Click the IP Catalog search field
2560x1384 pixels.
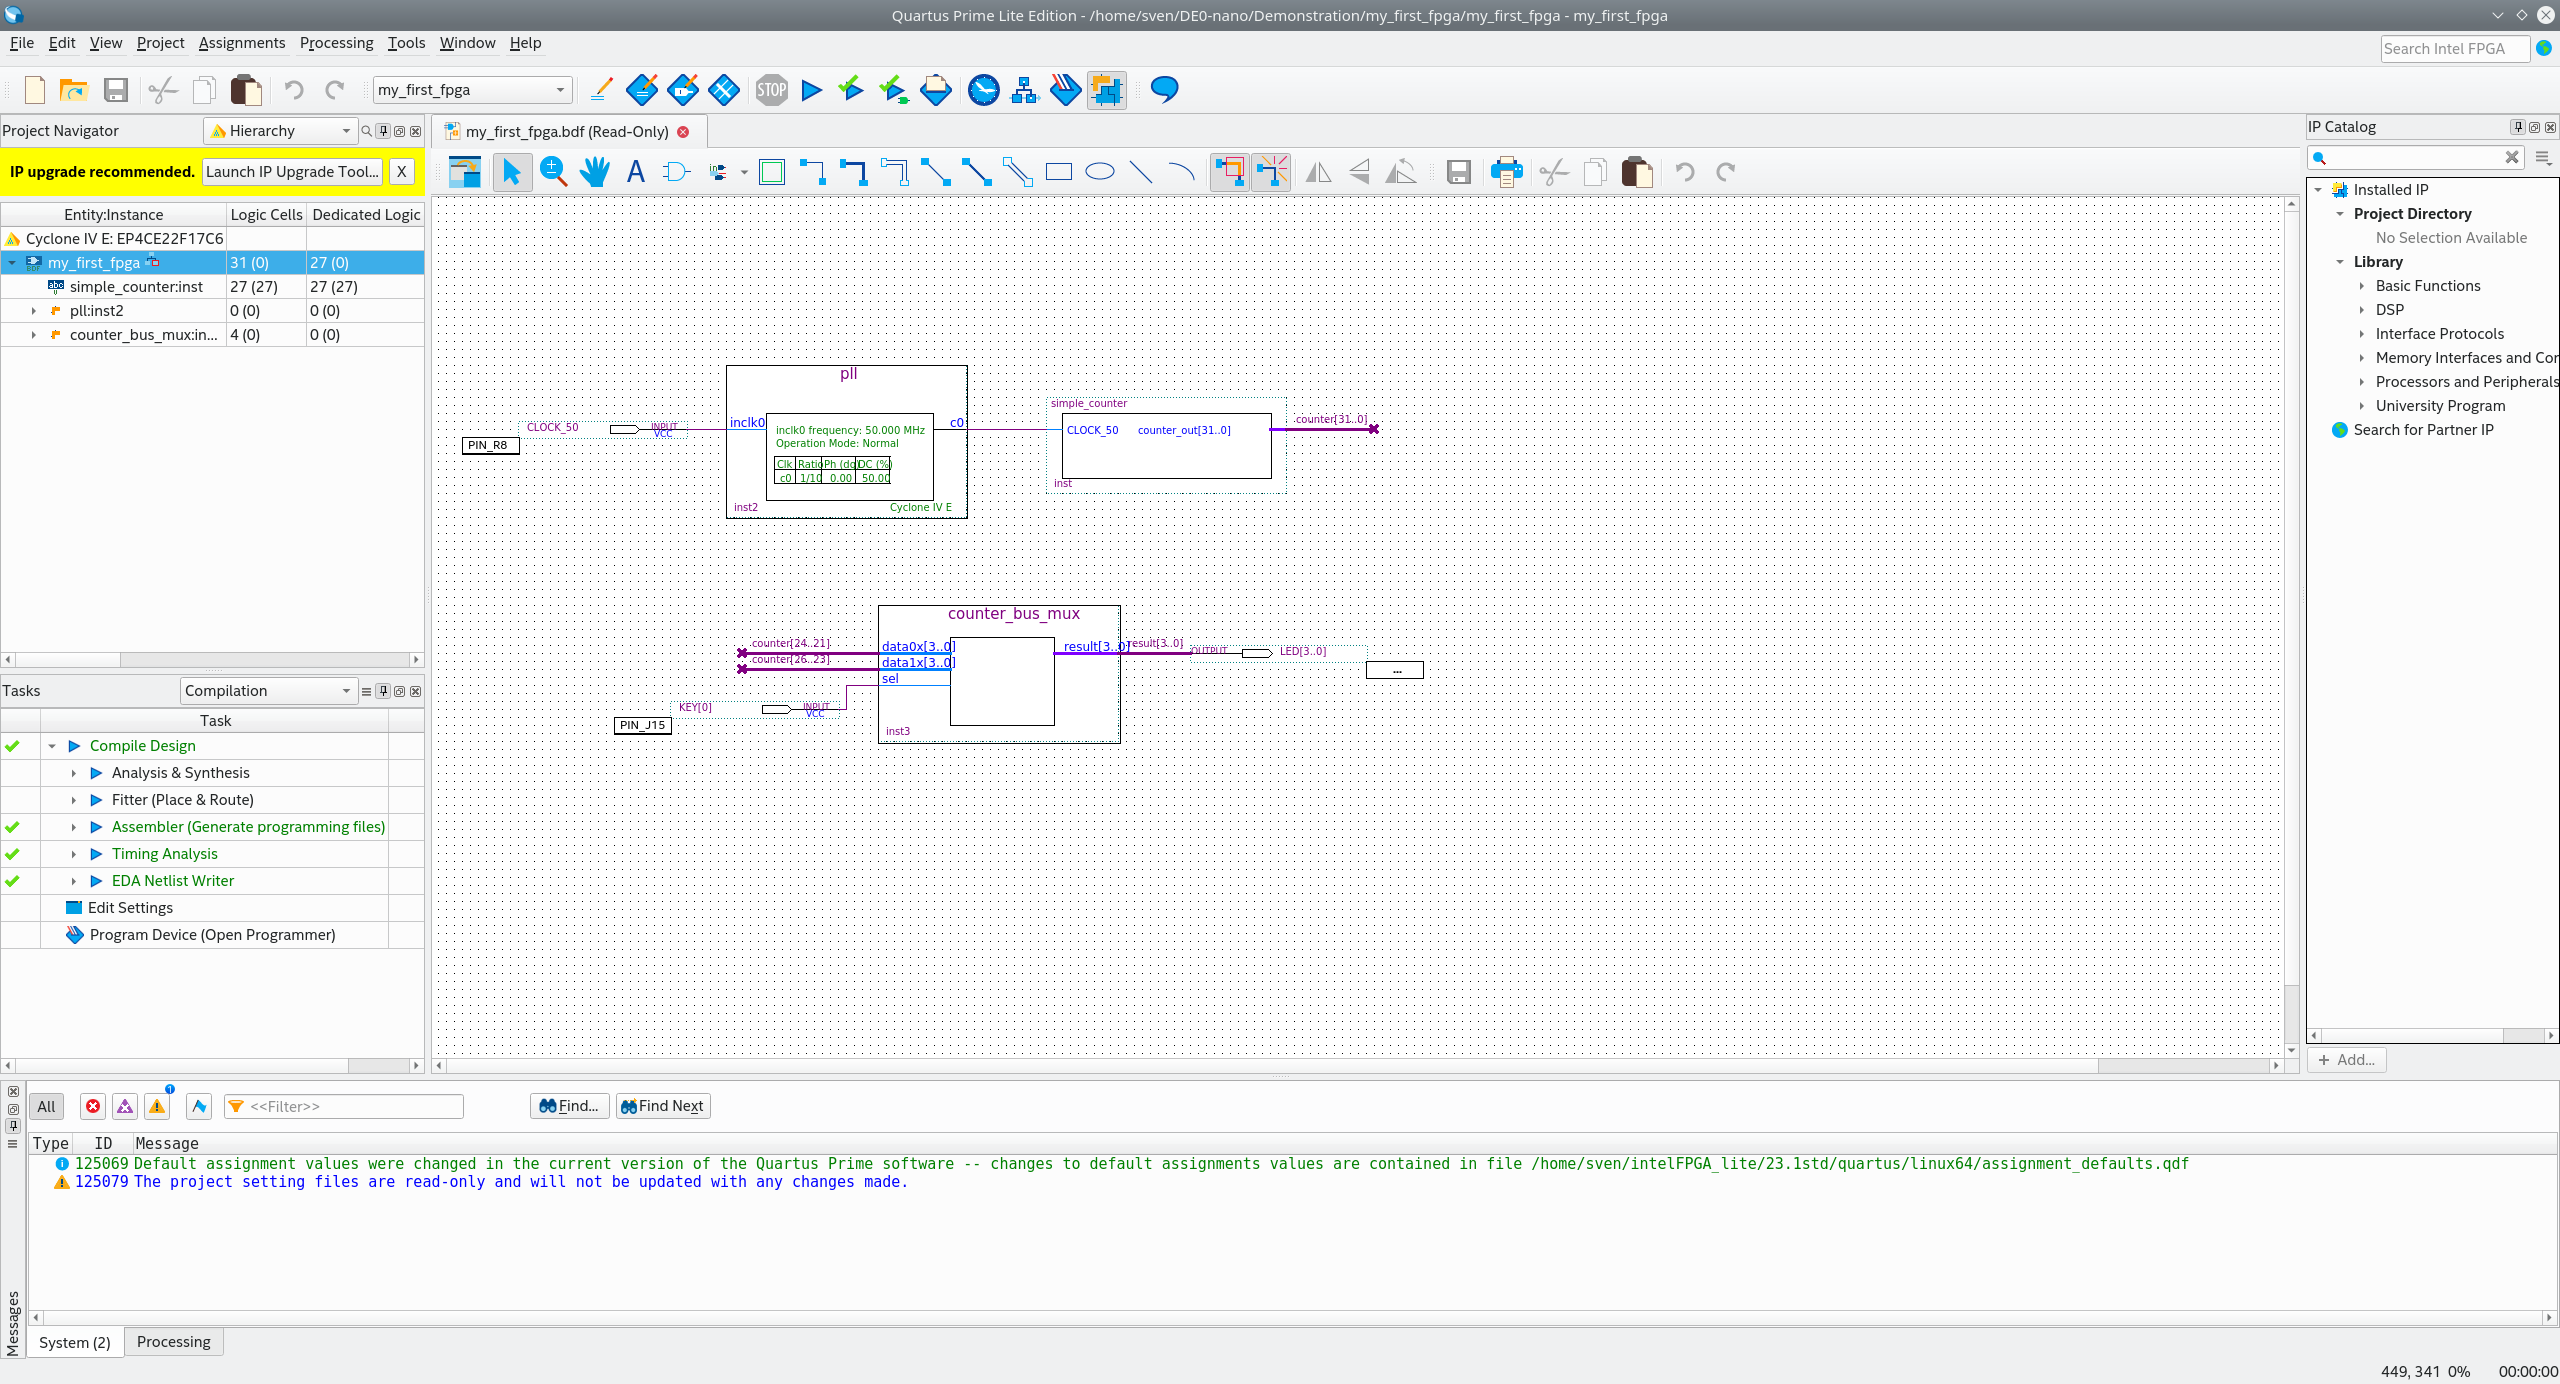tap(2415, 158)
